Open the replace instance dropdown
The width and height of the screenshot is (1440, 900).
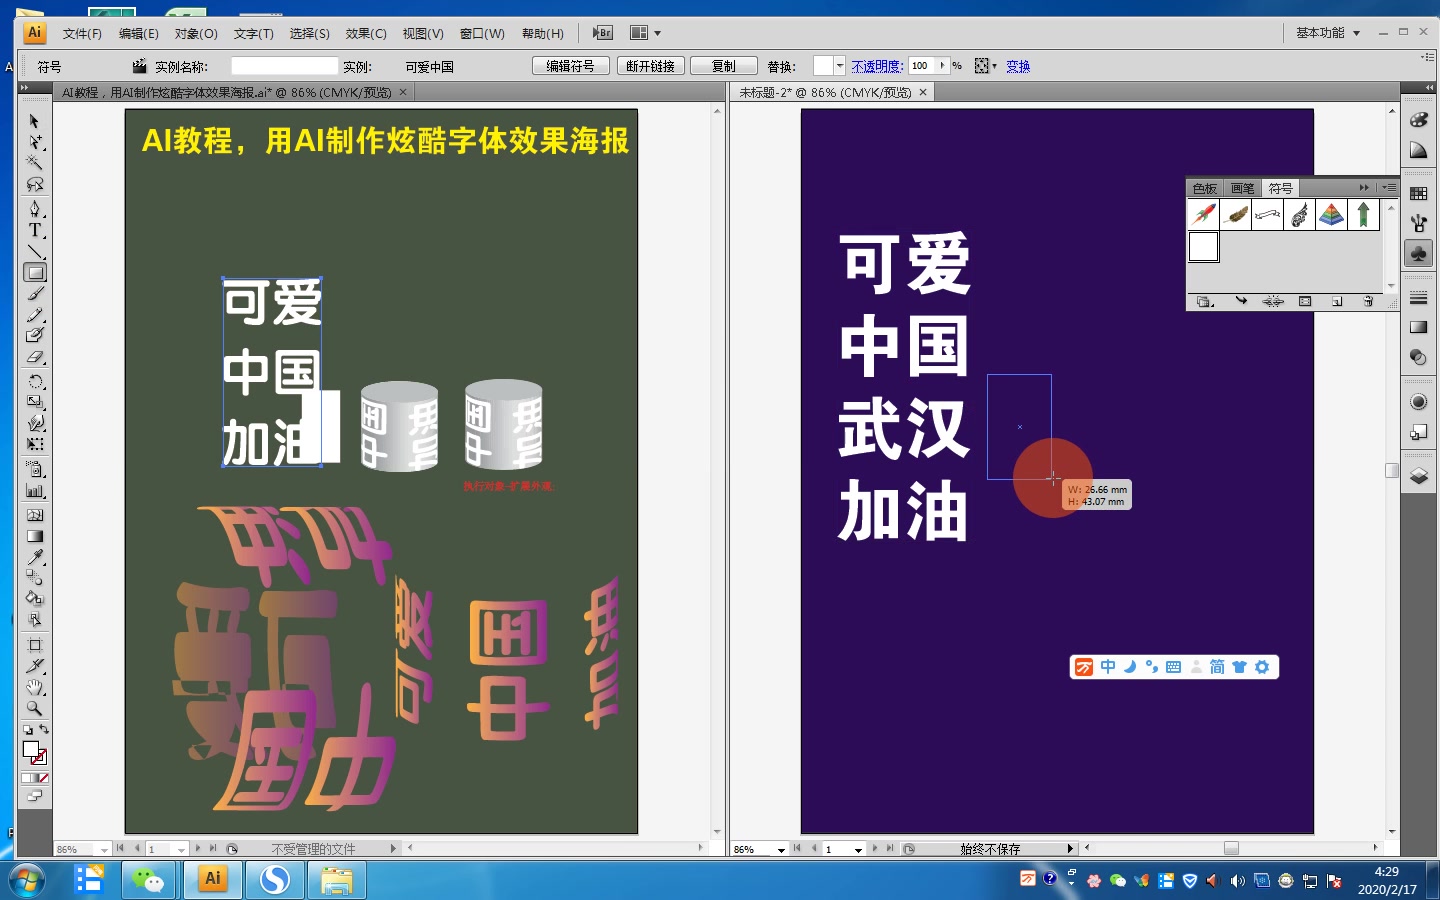point(839,66)
